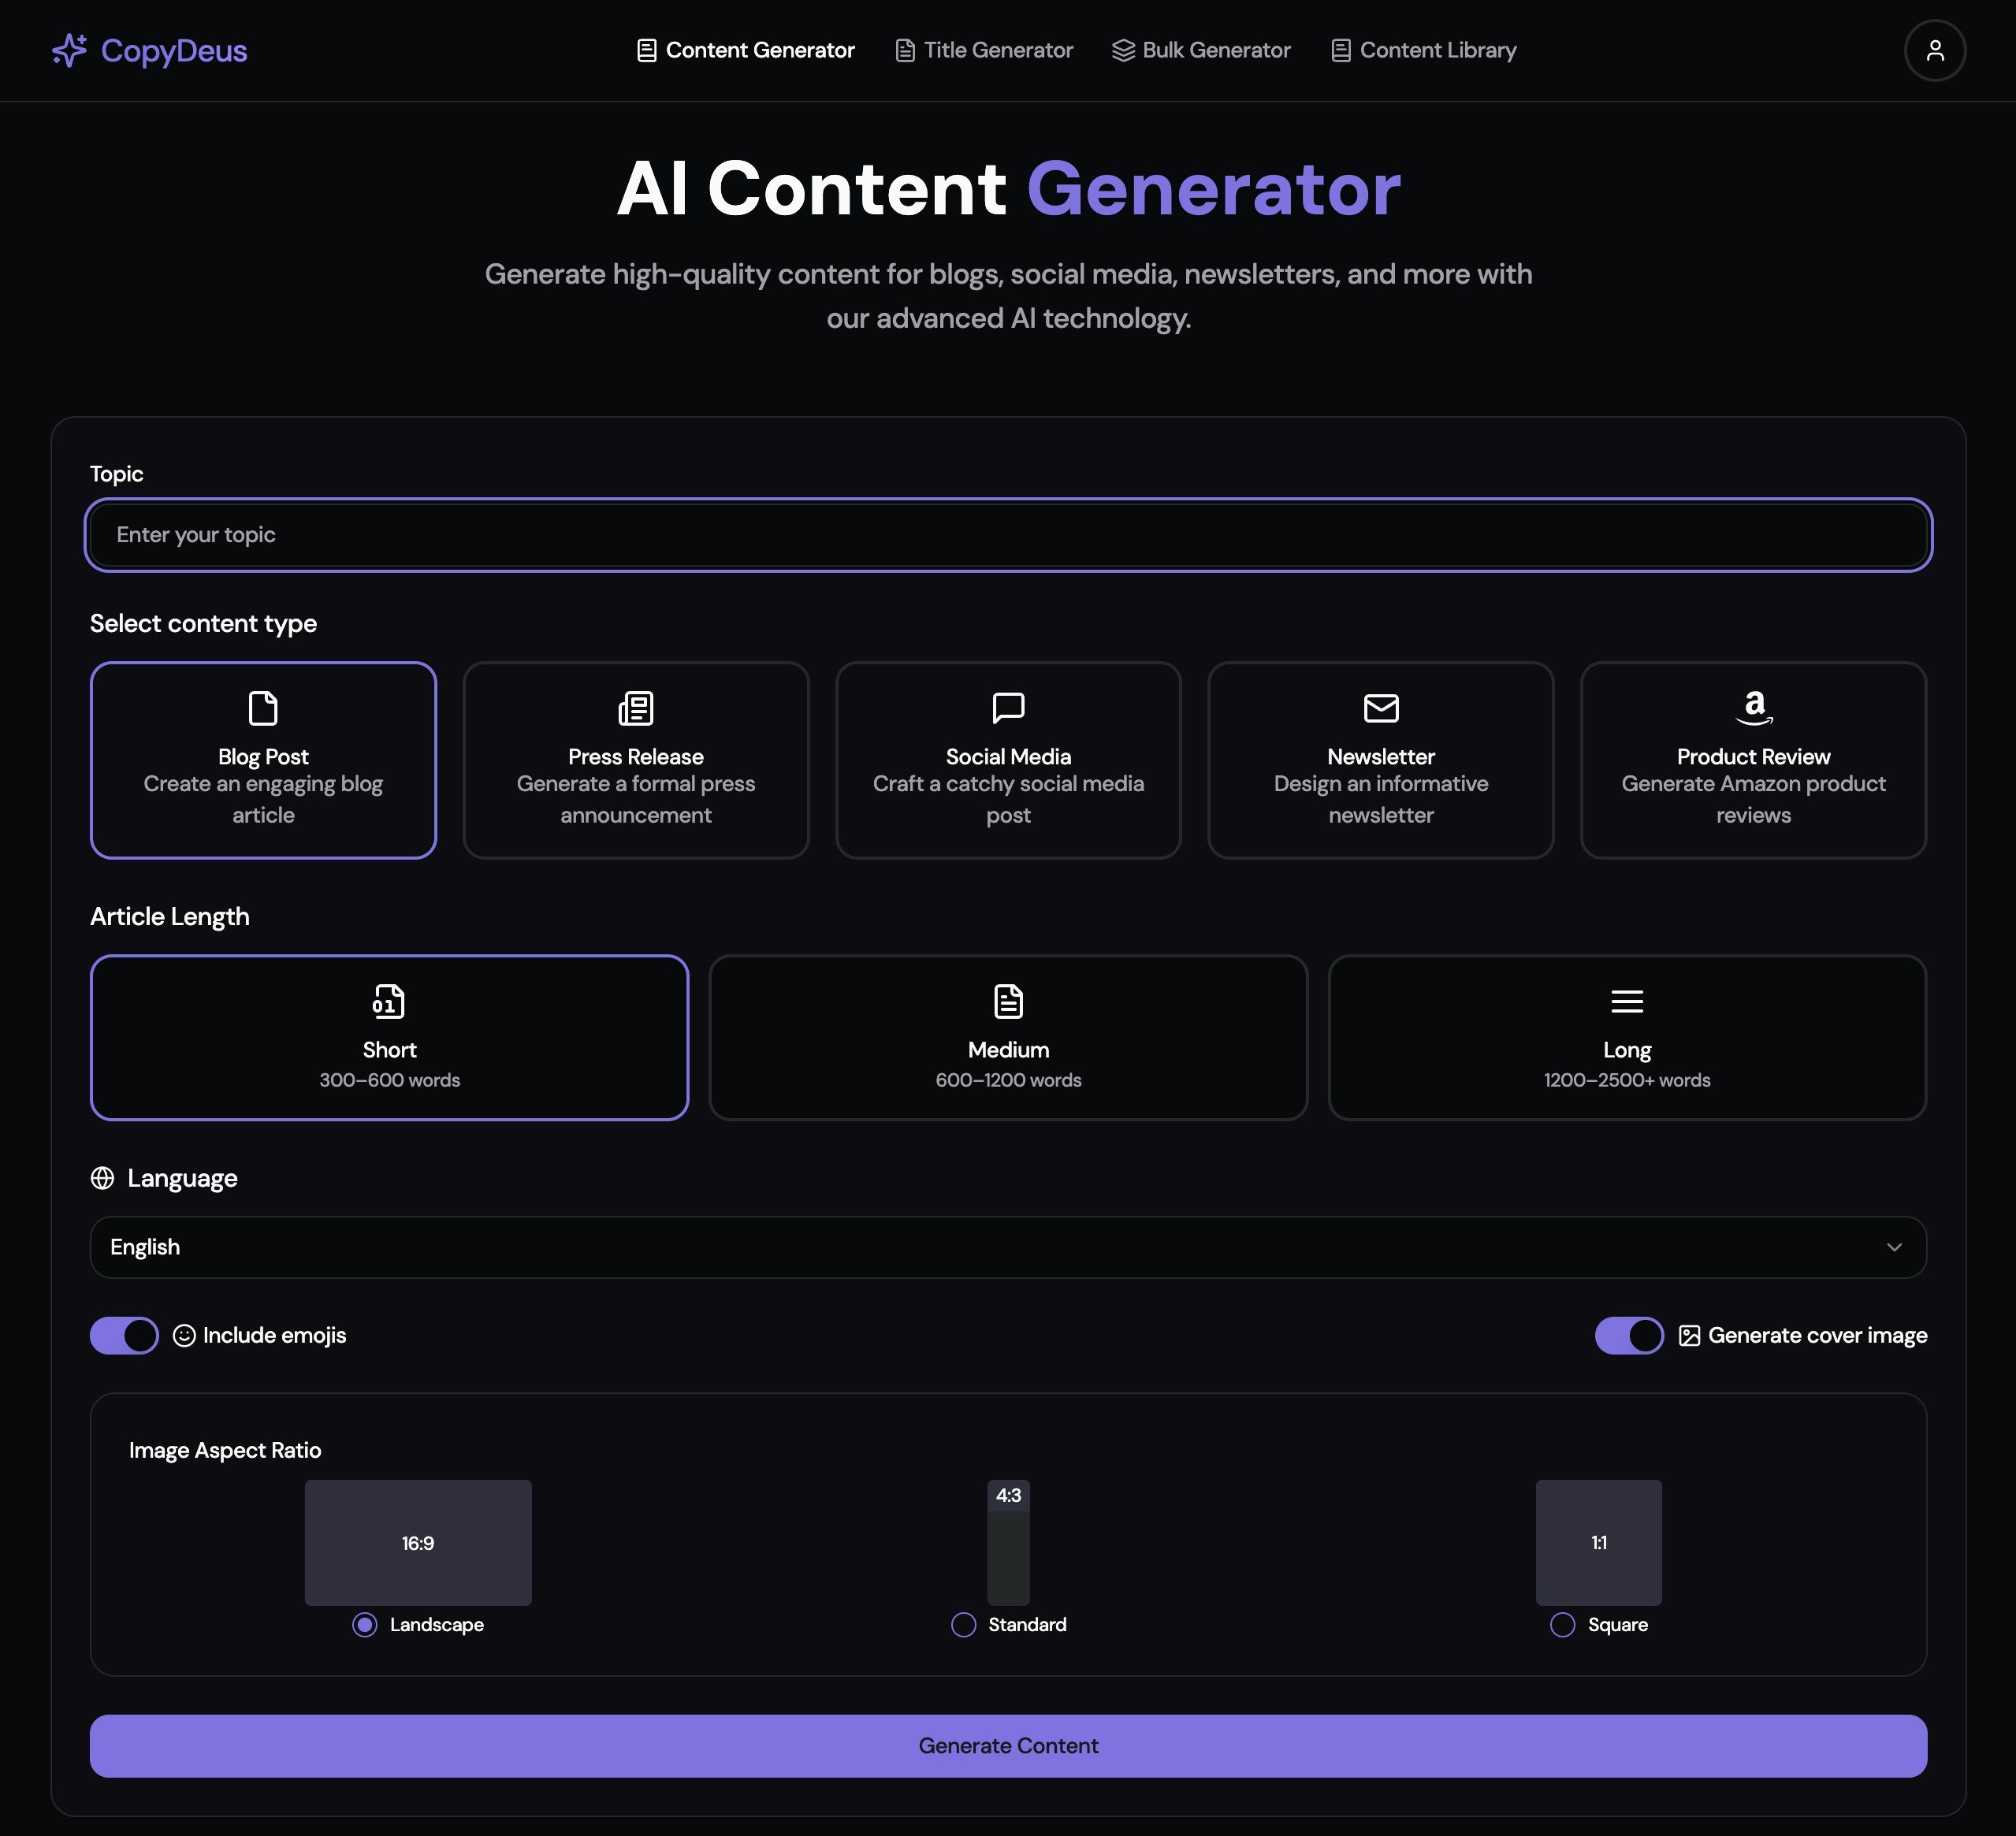2016x1836 pixels.
Task: Choose the Square aspect ratio radio
Action: tap(1562, 1624)
